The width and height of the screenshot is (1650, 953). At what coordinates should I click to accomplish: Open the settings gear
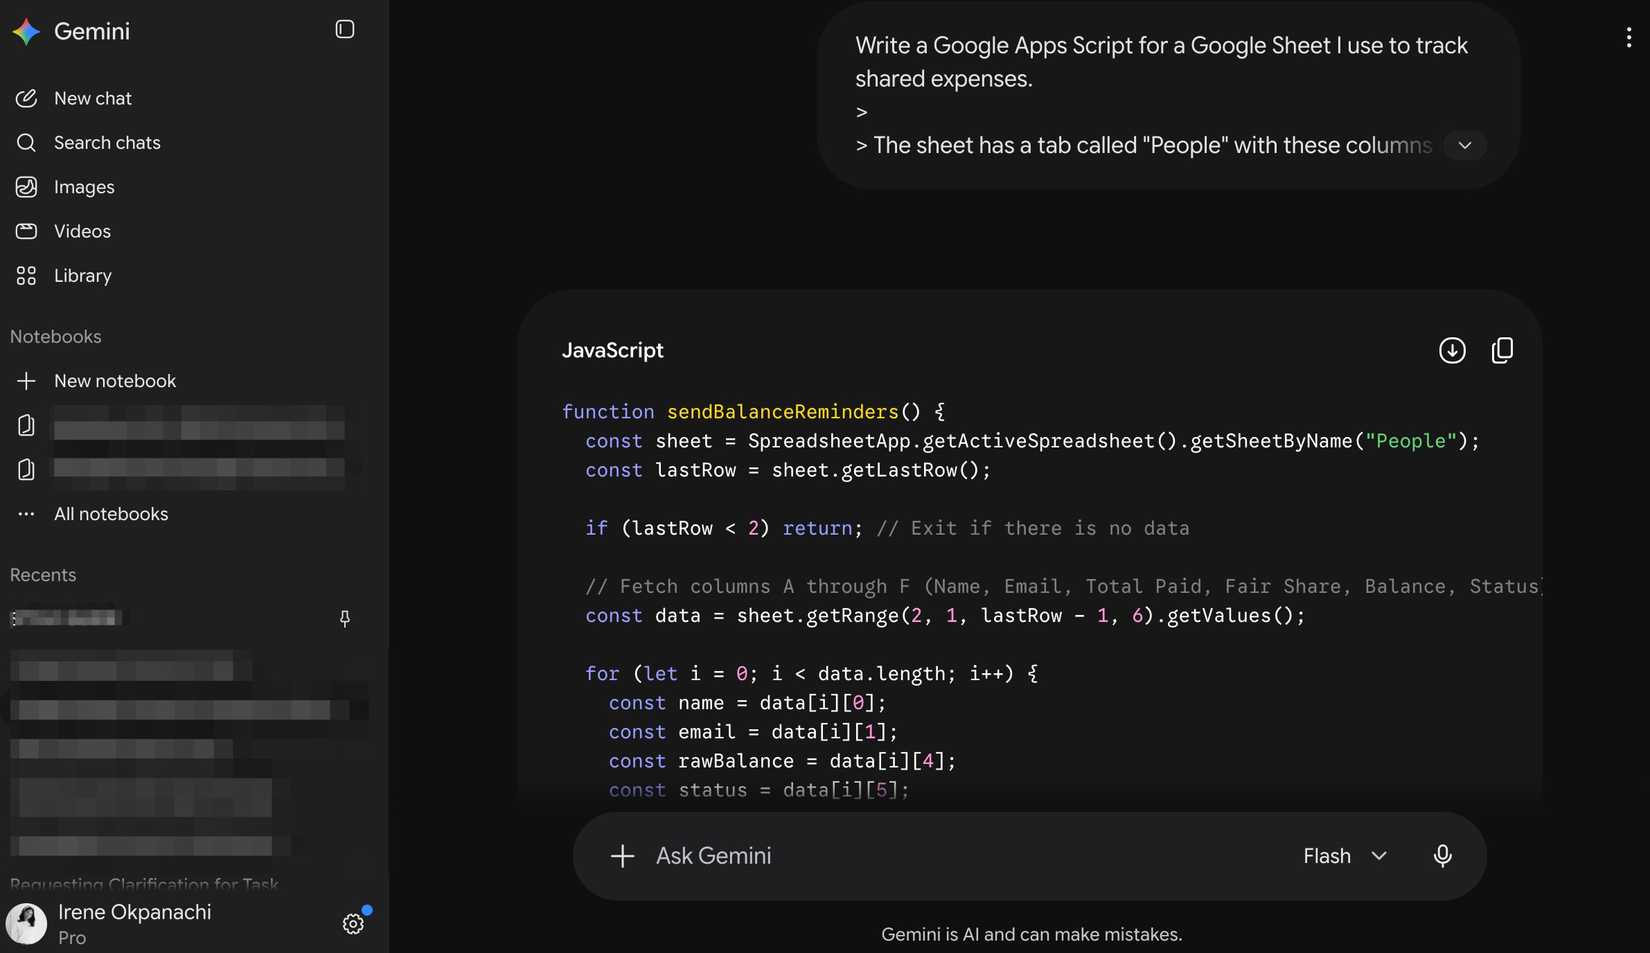click(353, 924)
